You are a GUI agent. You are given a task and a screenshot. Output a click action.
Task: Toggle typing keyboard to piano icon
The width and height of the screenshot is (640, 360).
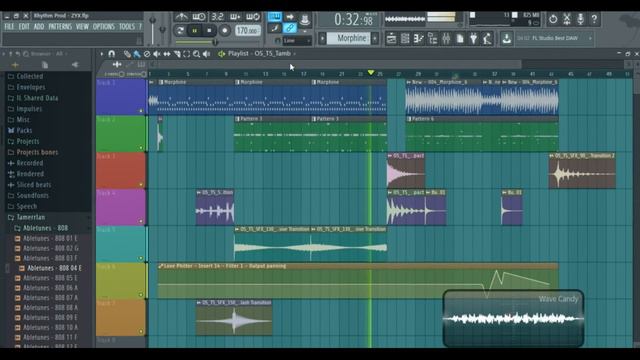pyautogui.click(x=275, y=17)
